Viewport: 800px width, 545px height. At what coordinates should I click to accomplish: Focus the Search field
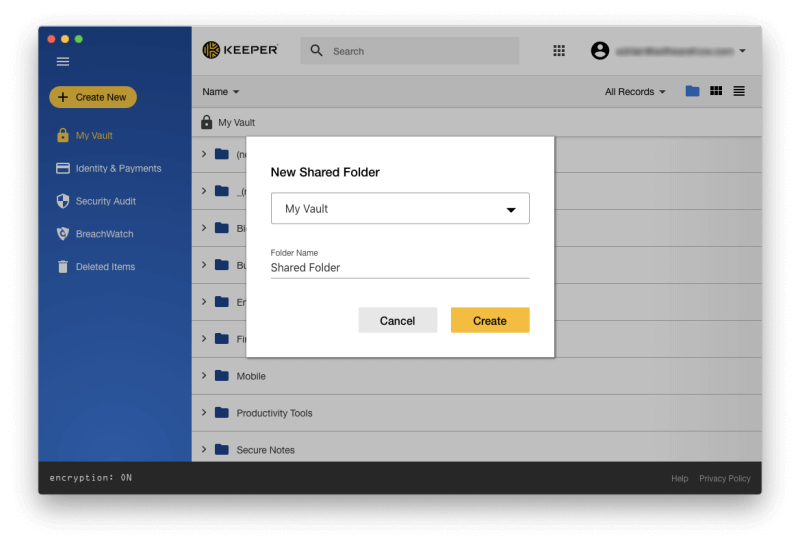click(x=410, y=51)
